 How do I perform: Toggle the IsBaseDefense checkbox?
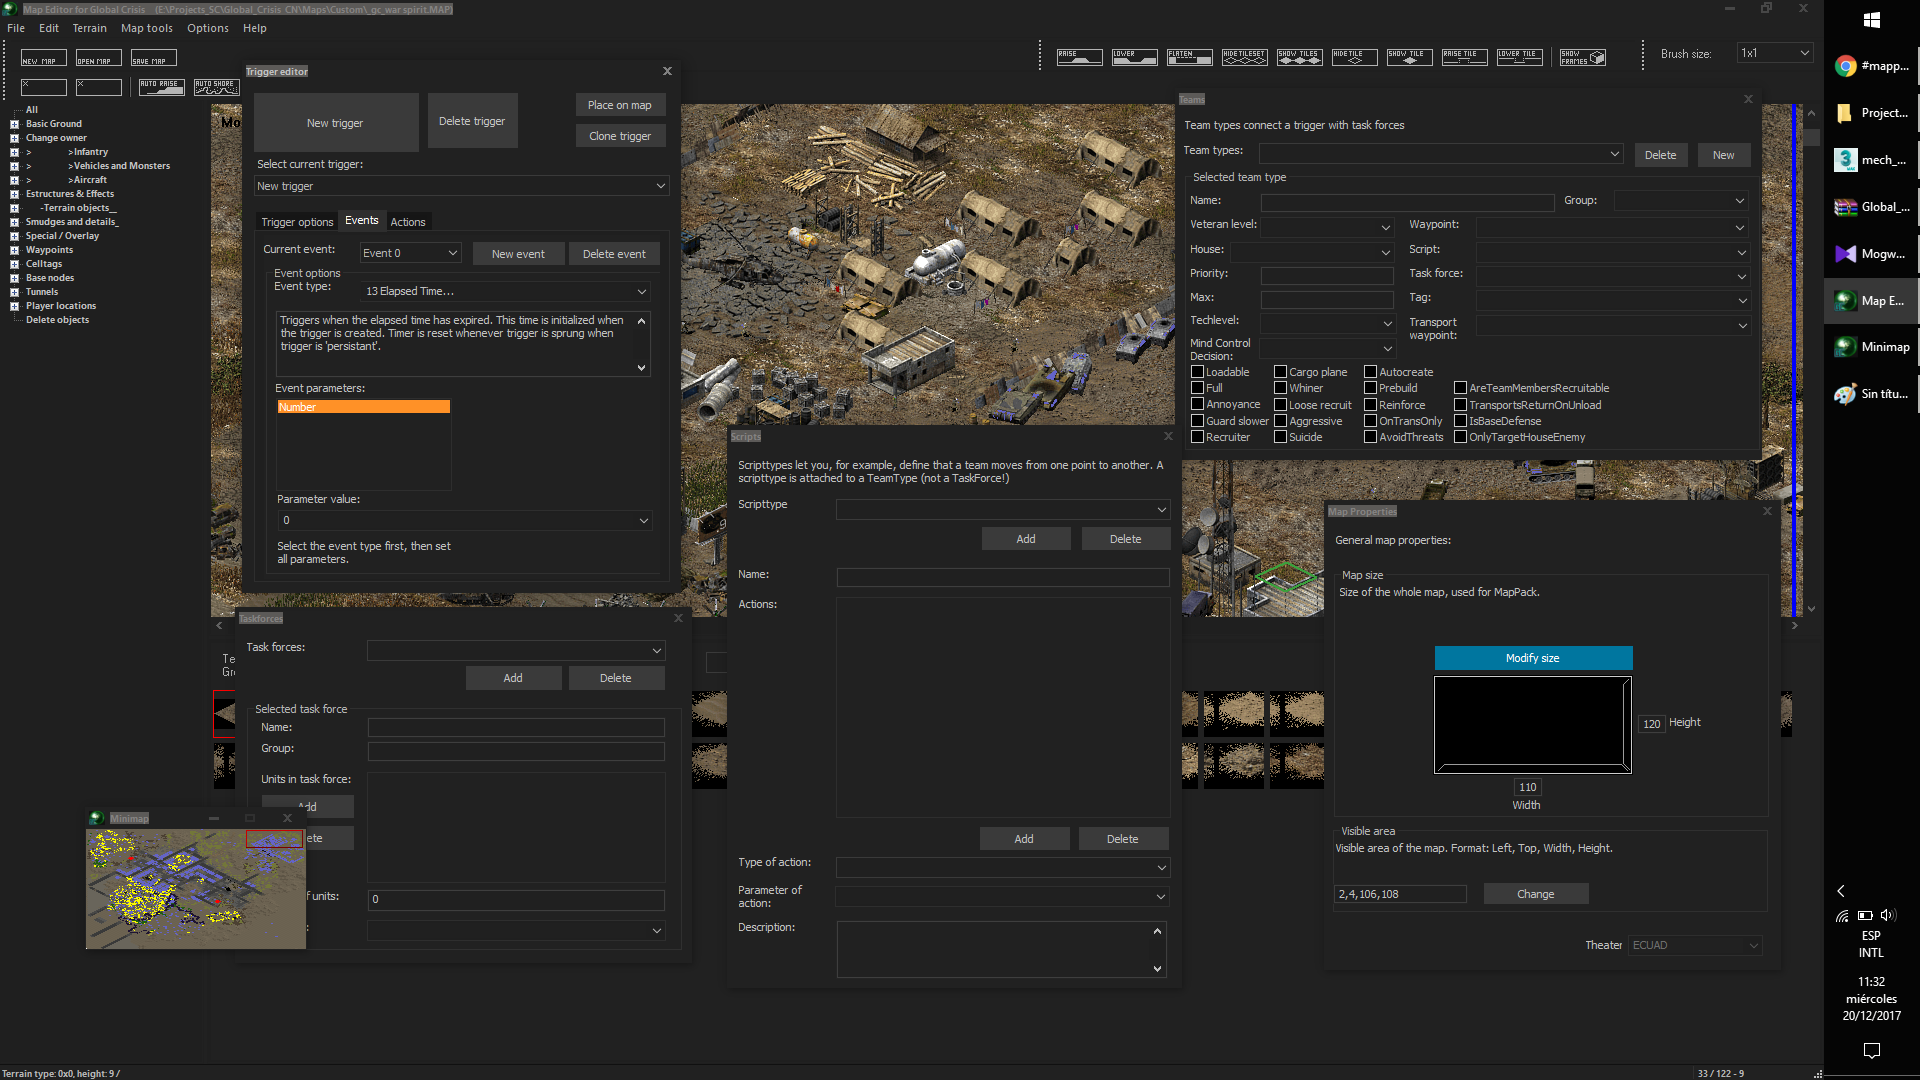coord(1460,421)
